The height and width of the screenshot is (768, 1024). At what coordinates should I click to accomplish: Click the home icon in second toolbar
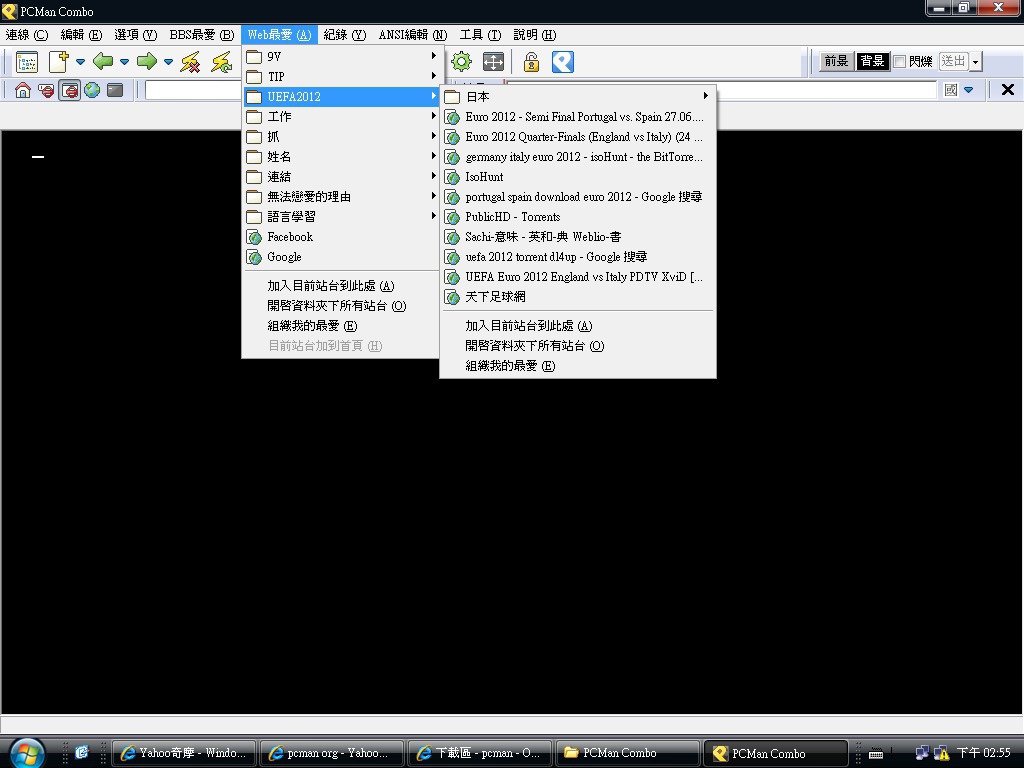(23, 90)
